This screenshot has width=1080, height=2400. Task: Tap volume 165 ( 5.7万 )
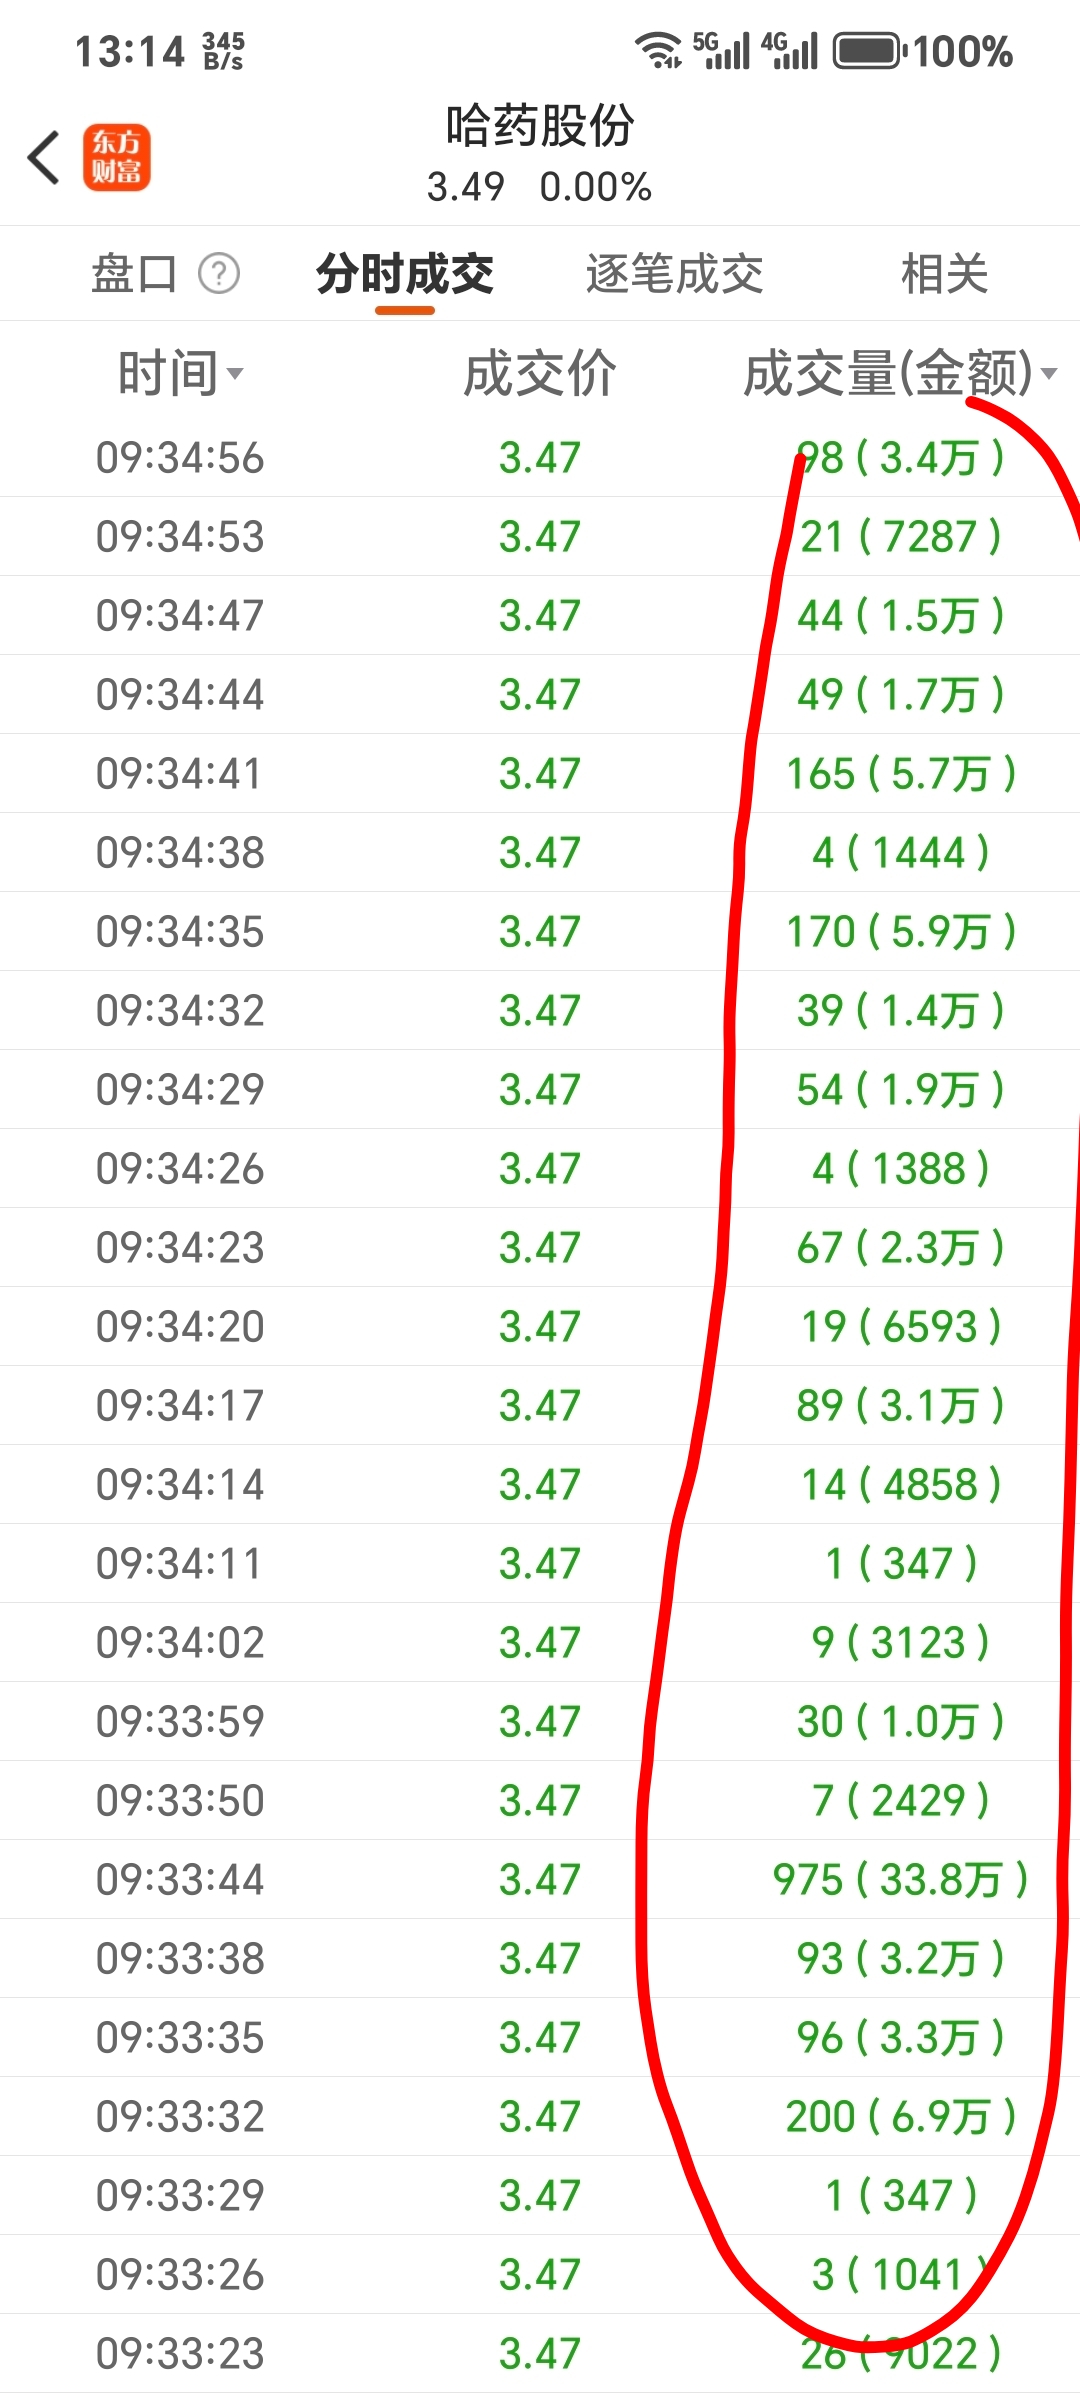[x=901, y=774]
